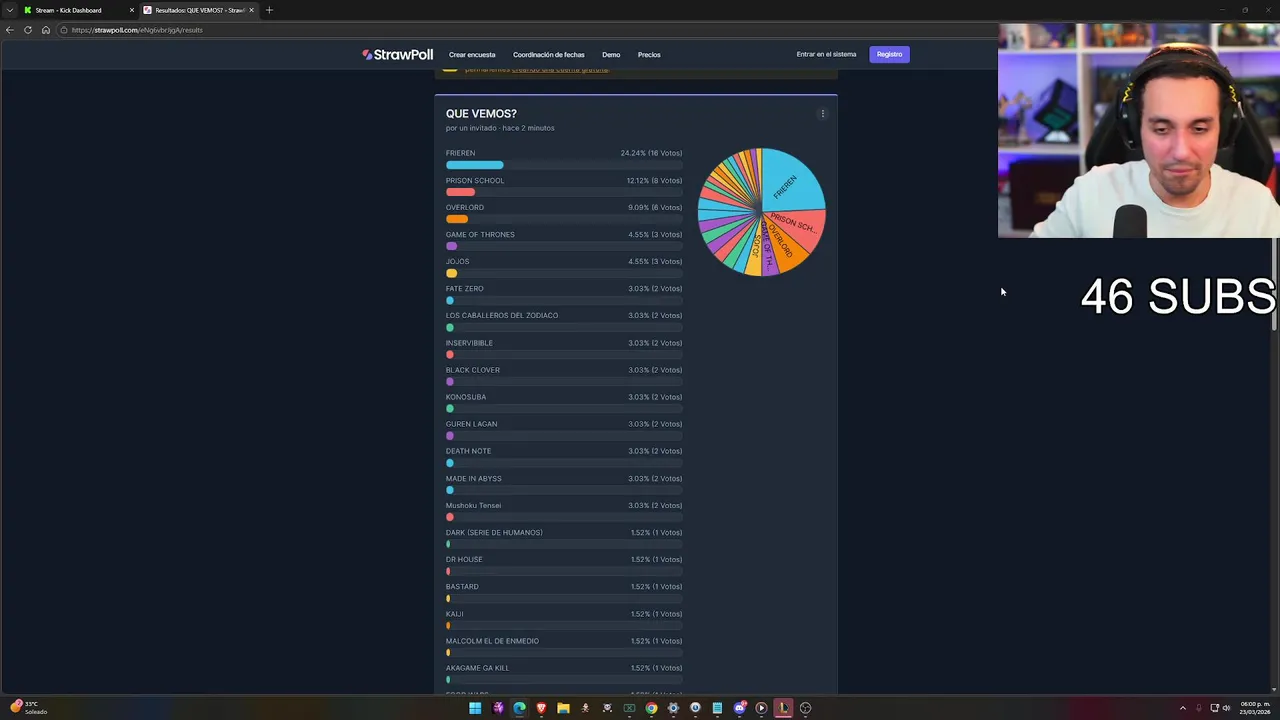Click the GAME OF THRONES option label
Screen dimensions: 1280x720
[480, 235]
